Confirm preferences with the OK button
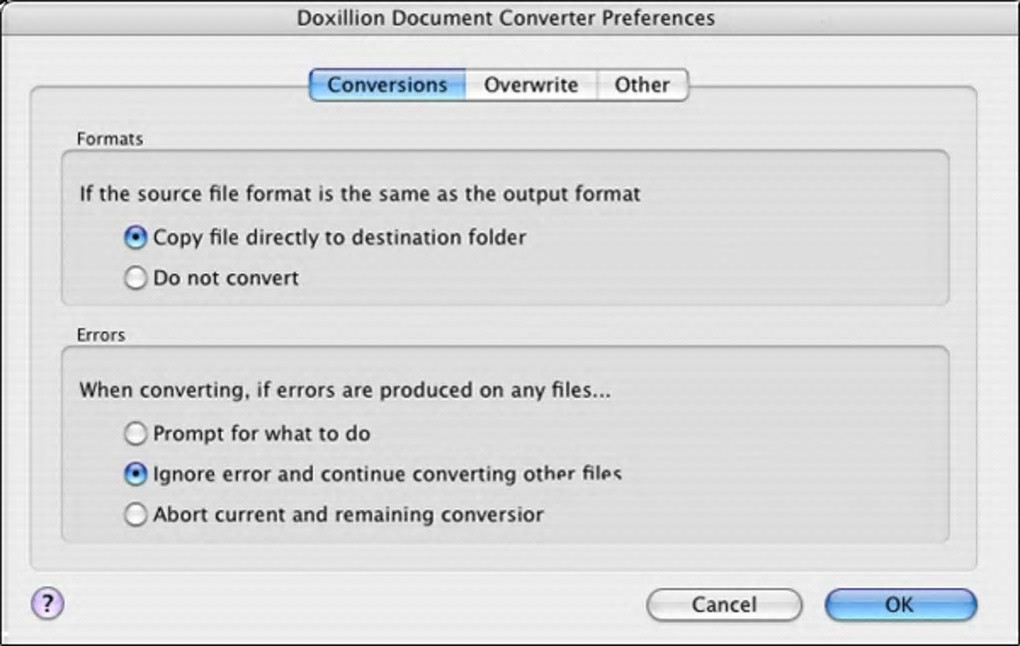This screenshot has height=646, width=1020. 900,604
